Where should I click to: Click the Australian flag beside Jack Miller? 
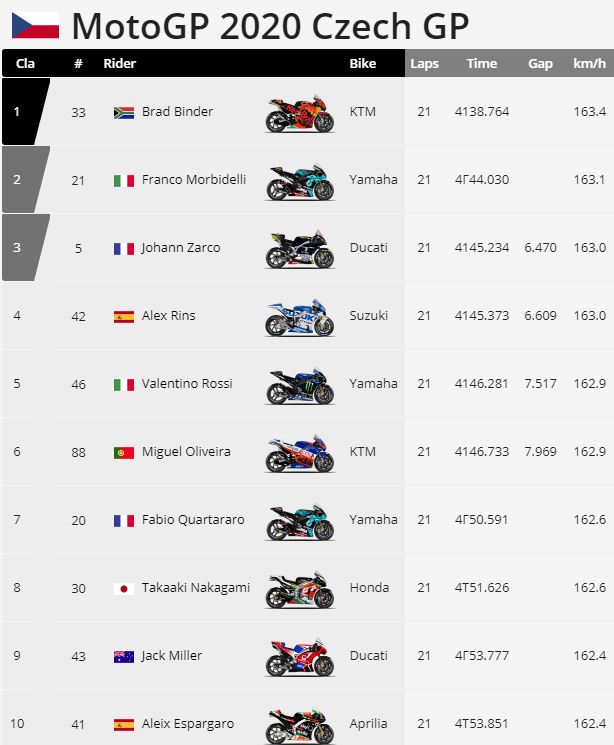(124, 657)
